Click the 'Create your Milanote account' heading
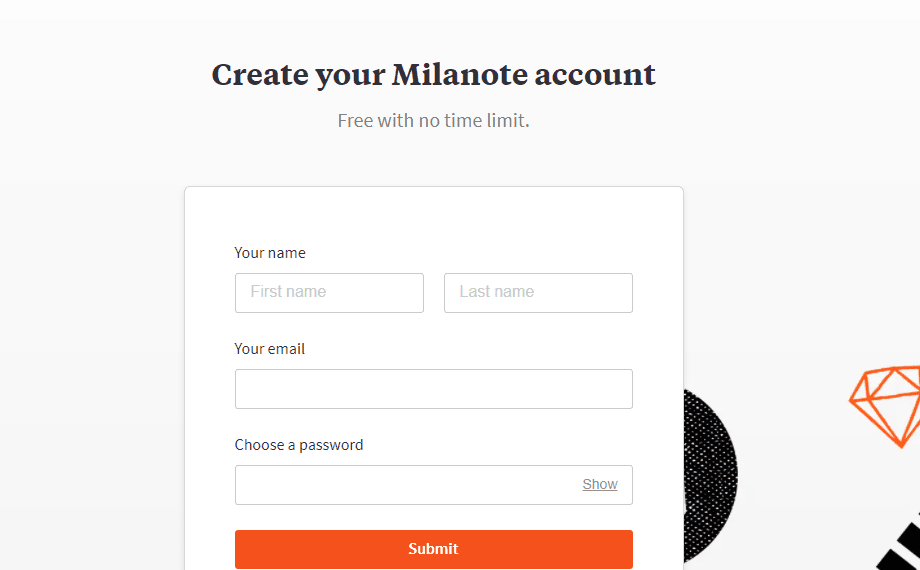The width and height of the screenshot is (920, 570). tap(434, 75)
